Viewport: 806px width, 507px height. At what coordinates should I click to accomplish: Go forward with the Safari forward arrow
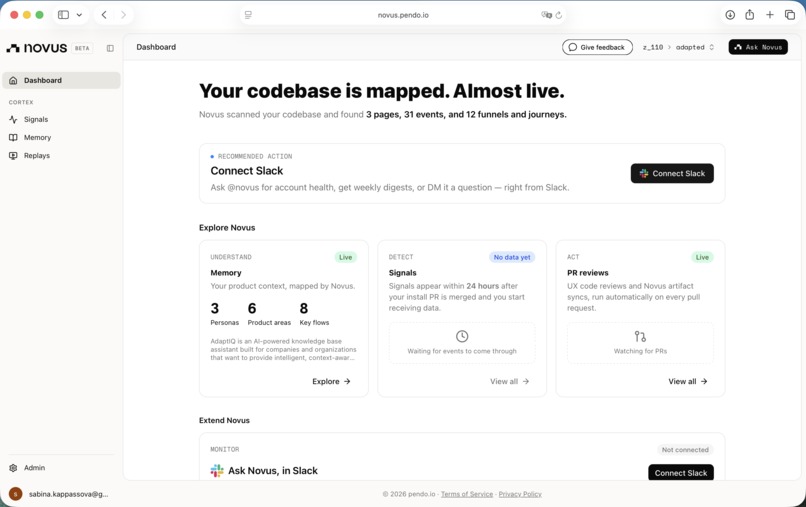(x=123, y=15)
